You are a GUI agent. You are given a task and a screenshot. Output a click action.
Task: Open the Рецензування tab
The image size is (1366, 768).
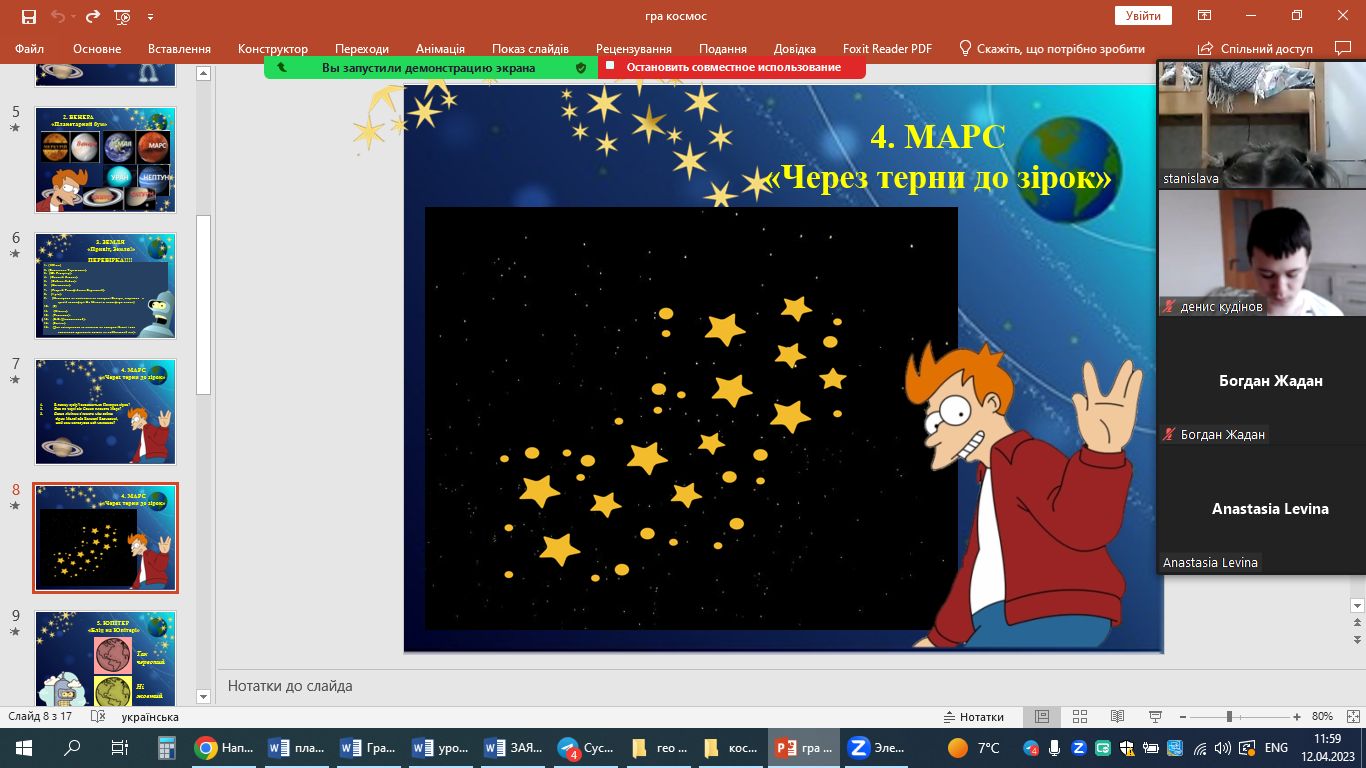634,49
